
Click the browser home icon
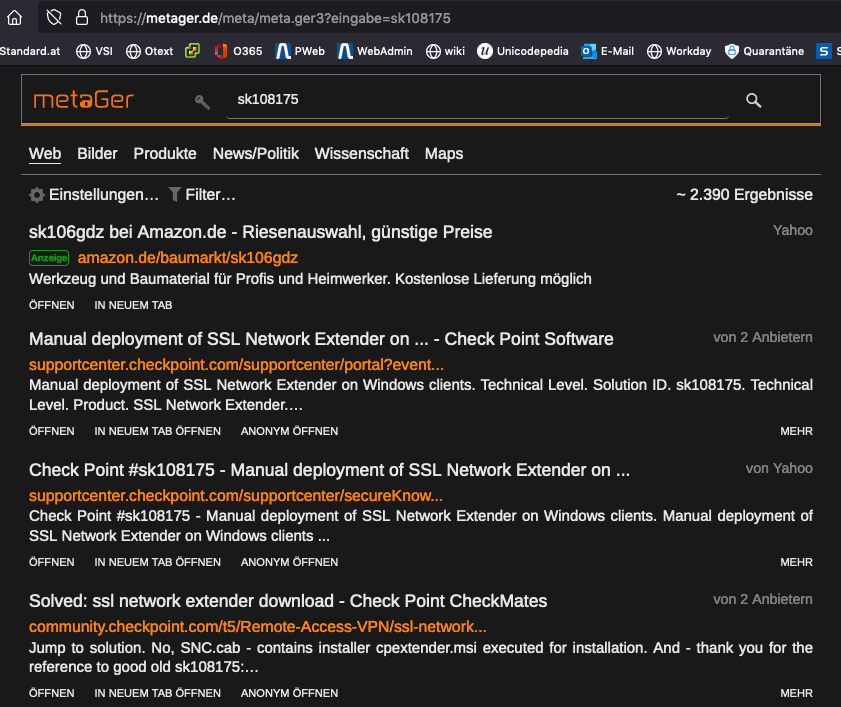pyautogui.click(x=14, y=18)
